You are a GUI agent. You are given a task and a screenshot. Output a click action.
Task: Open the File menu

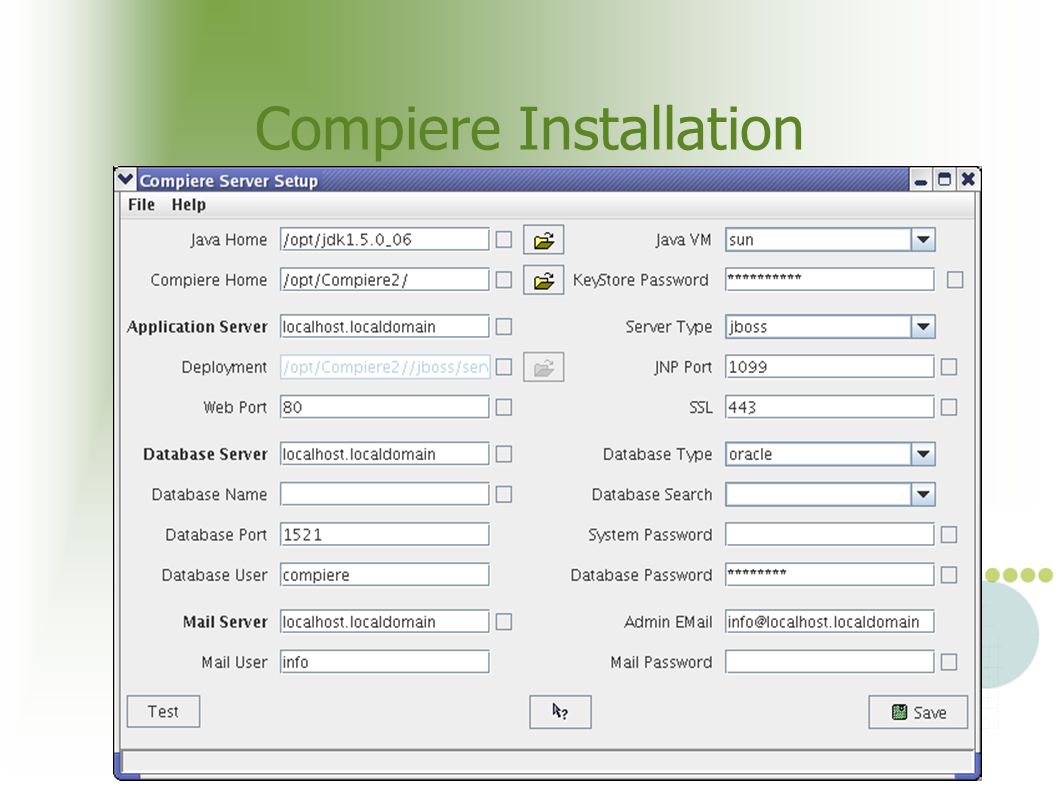point(141,204)
